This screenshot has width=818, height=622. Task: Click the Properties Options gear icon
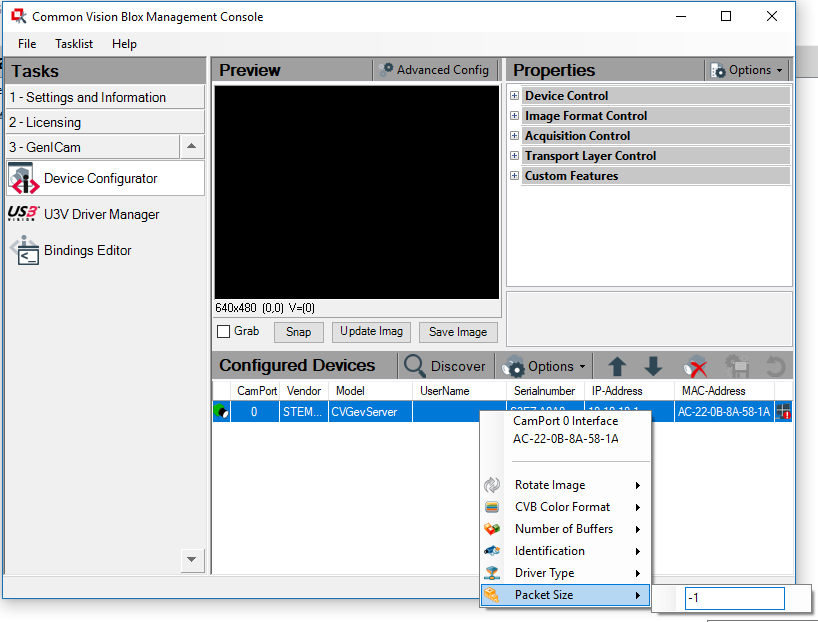(718, 70)
